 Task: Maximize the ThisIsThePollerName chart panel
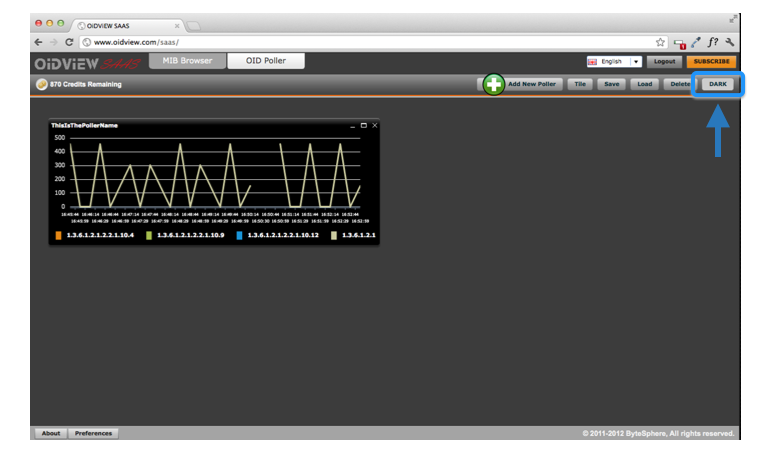(x=363, y=125)
